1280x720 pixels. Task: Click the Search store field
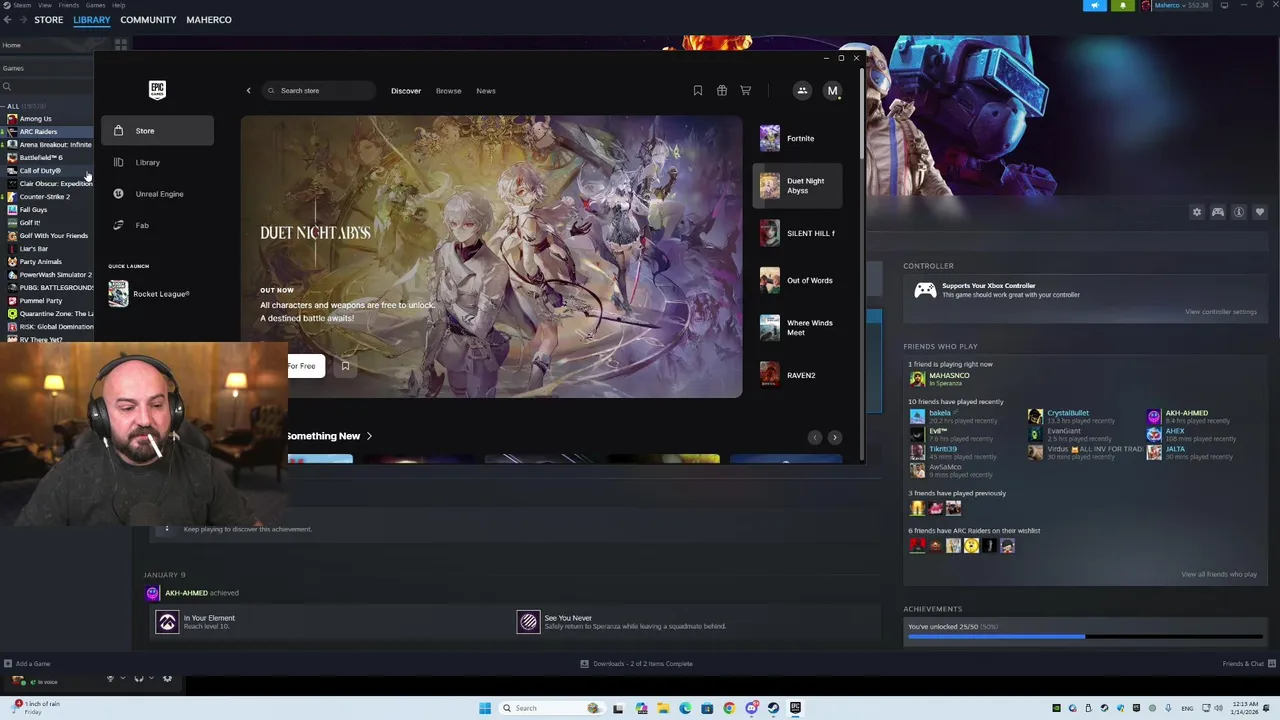click(x=319, y=91)
